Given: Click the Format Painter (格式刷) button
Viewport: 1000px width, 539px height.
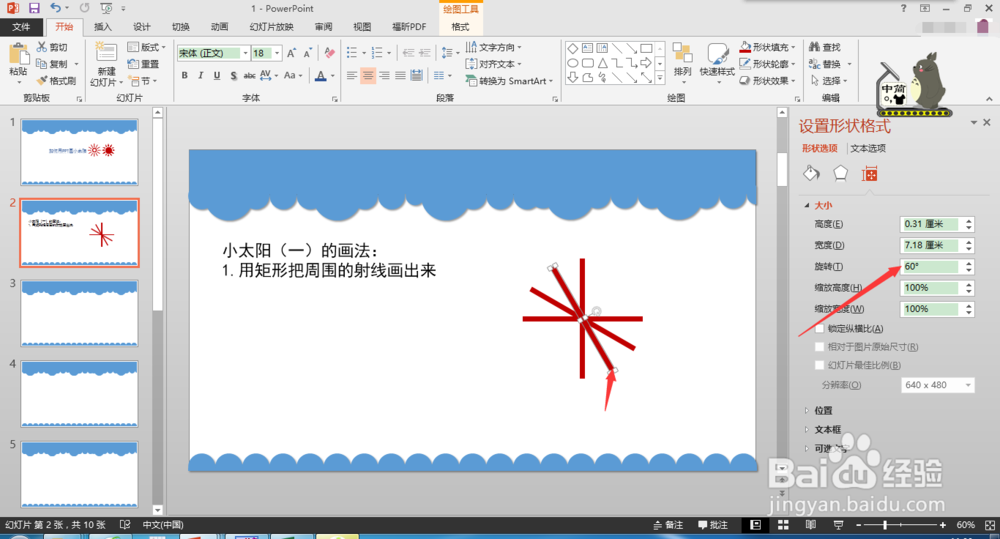Looking at the screenshot, I should pyautogui.click(x=56, y=80).
